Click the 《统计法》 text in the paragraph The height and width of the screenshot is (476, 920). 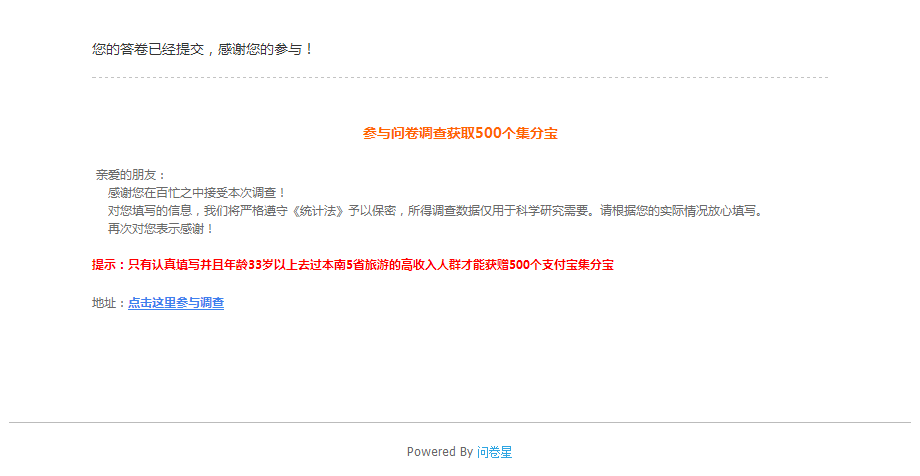[317, 211]
